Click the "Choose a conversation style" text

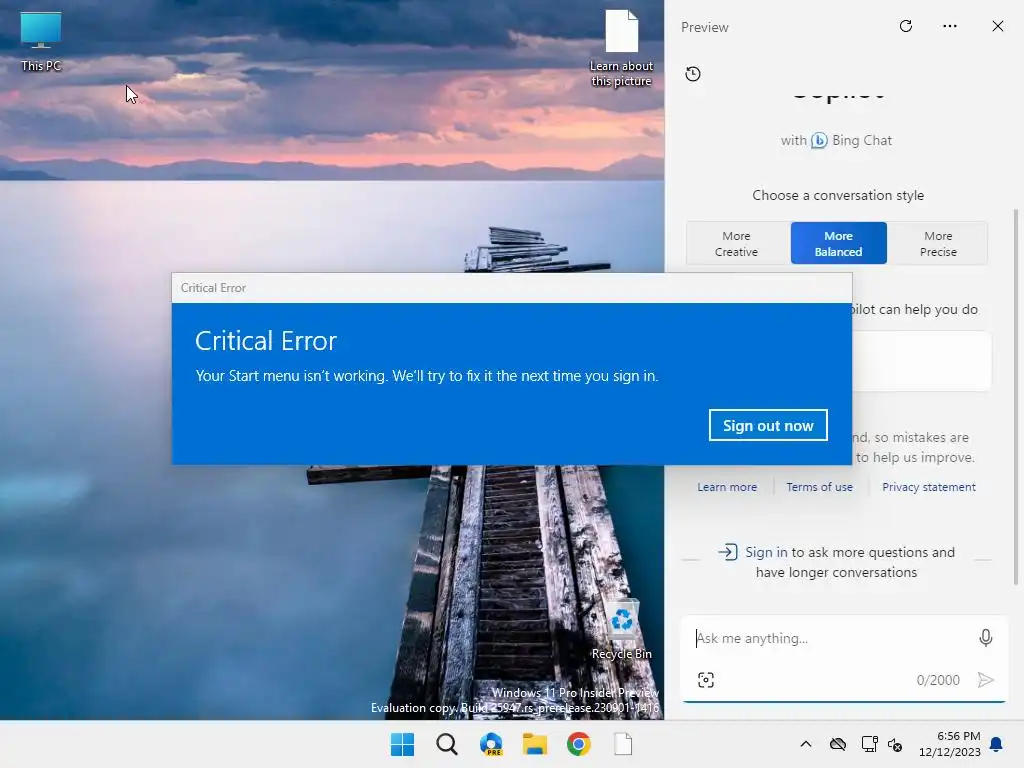click(838, 195)
